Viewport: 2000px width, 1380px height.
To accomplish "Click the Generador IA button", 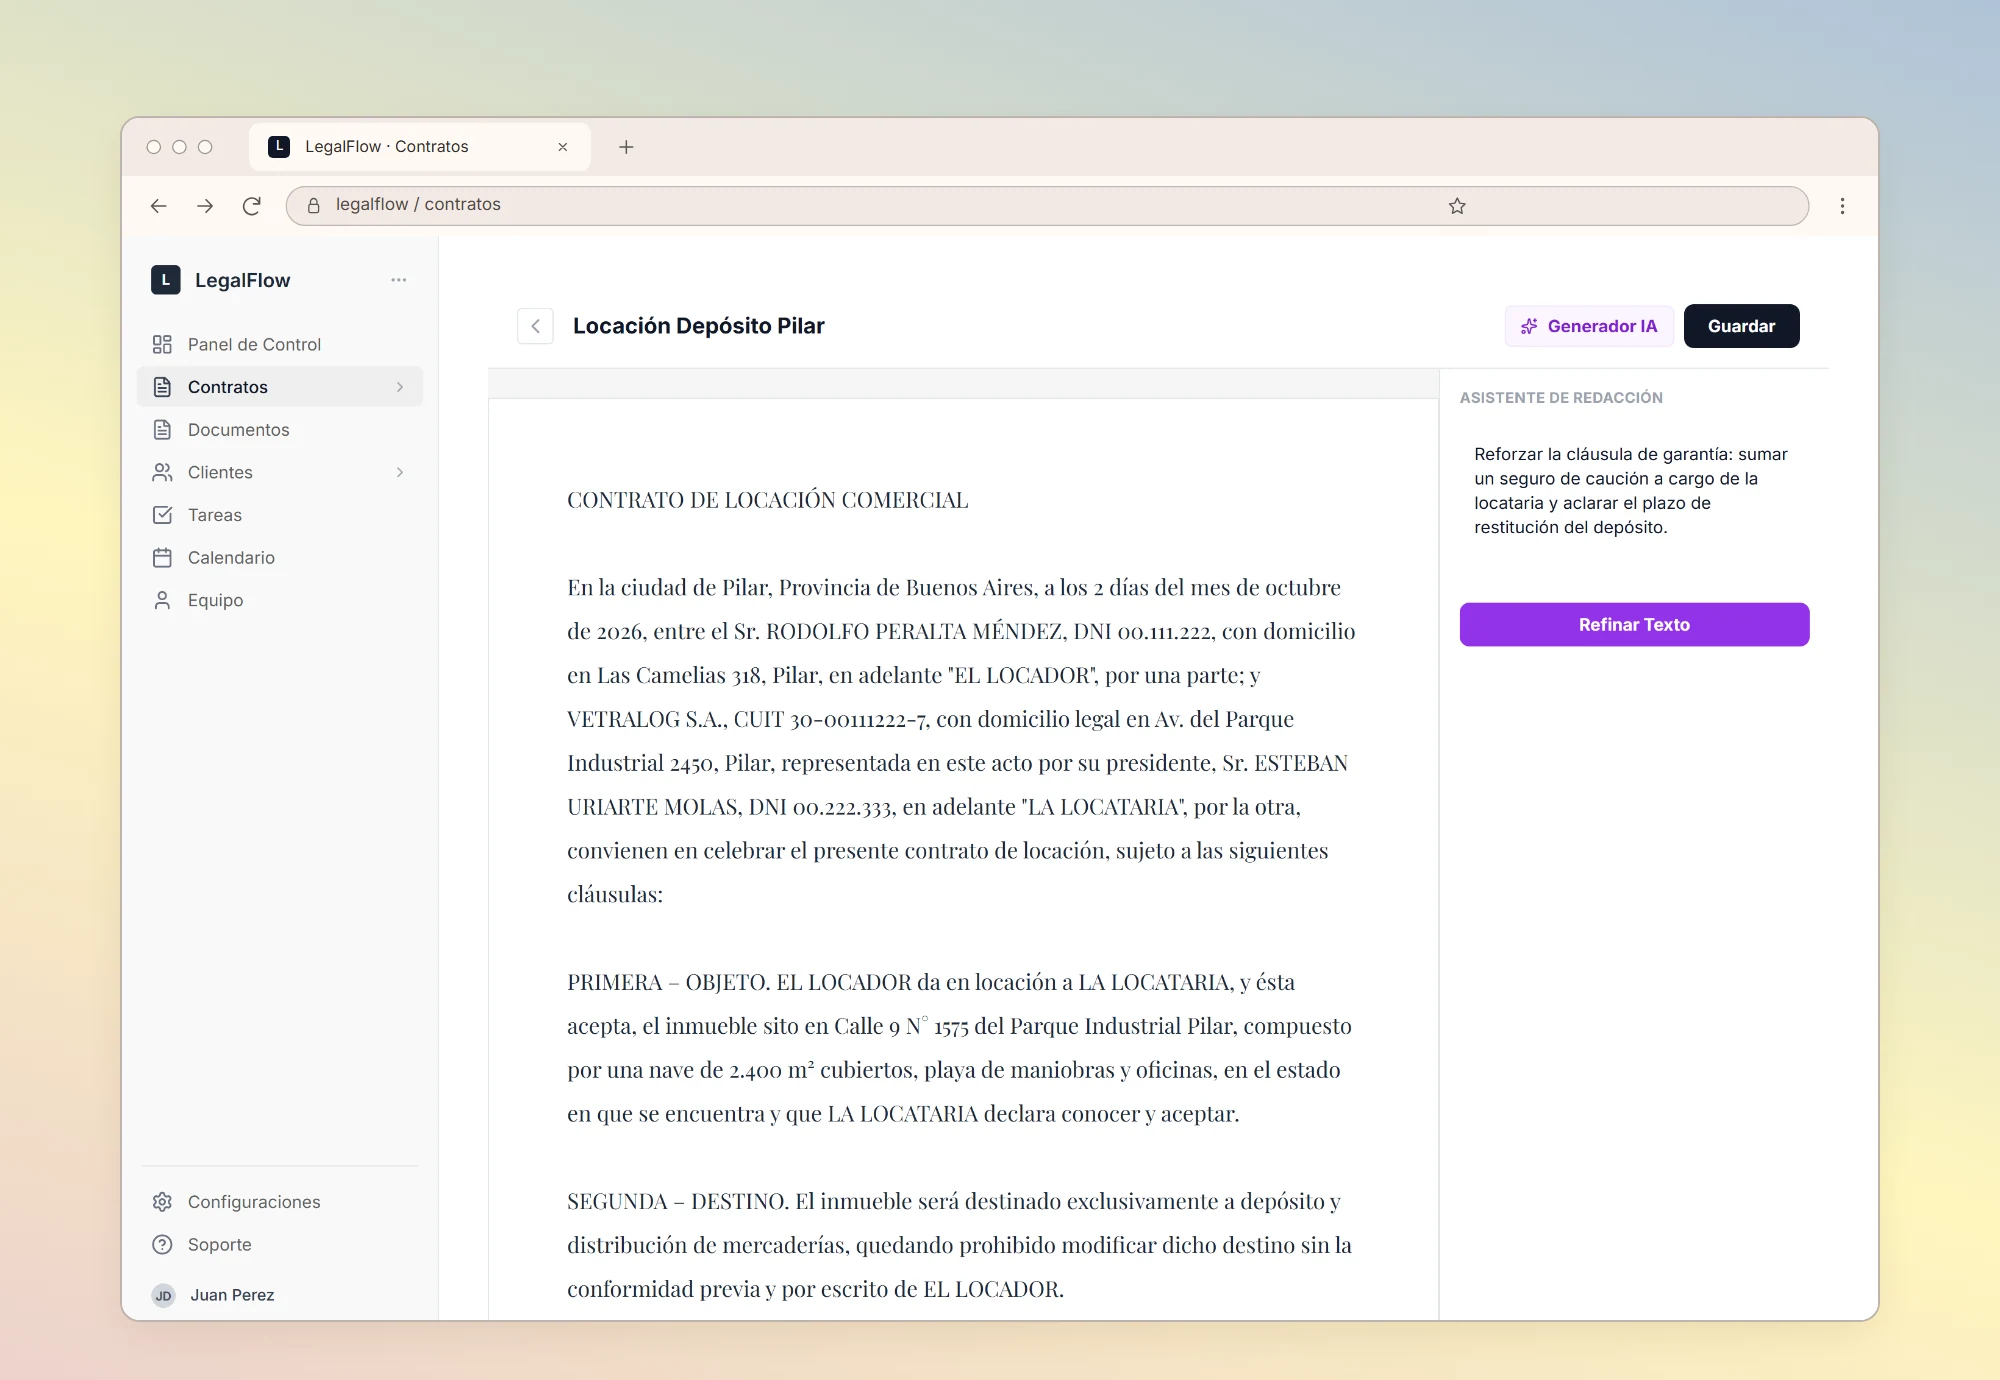I will coord(1589,326).
